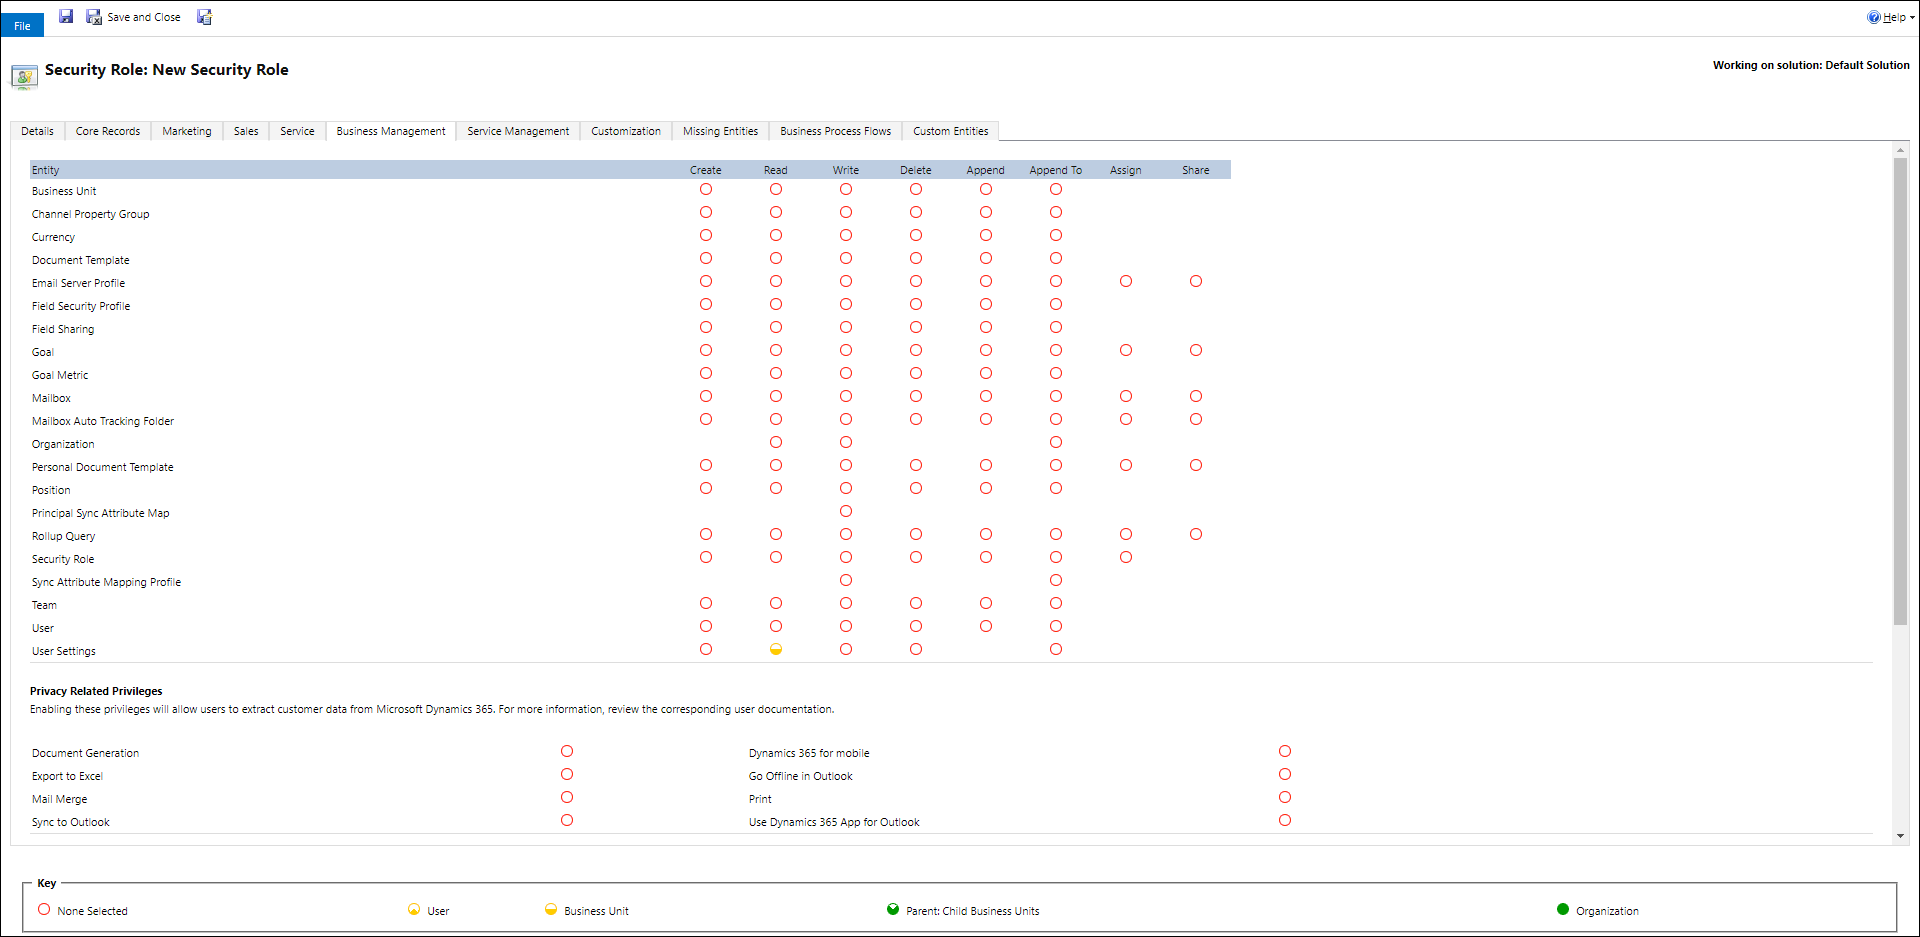This screenshot has width=1920, height=937.
Task: Toggle Assign privilege for Security Role
Action: pos(1126,557)
